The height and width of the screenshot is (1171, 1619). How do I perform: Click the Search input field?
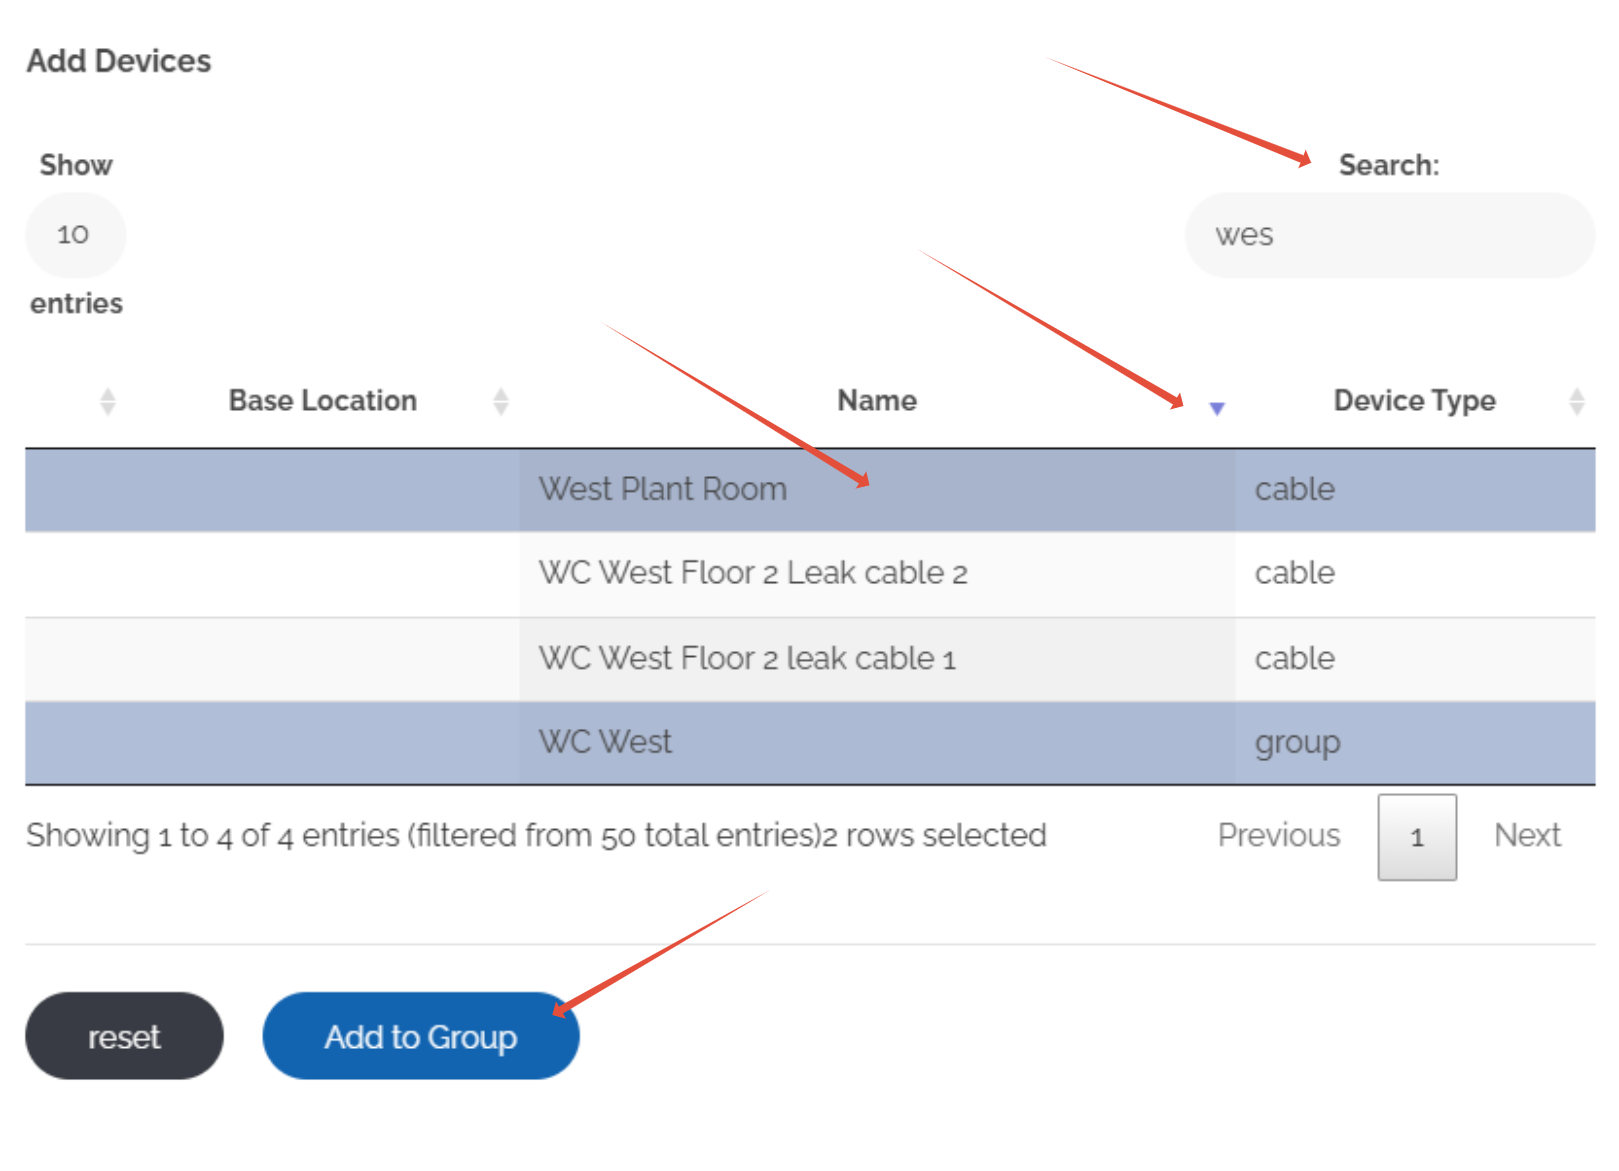coord(1388,235)
